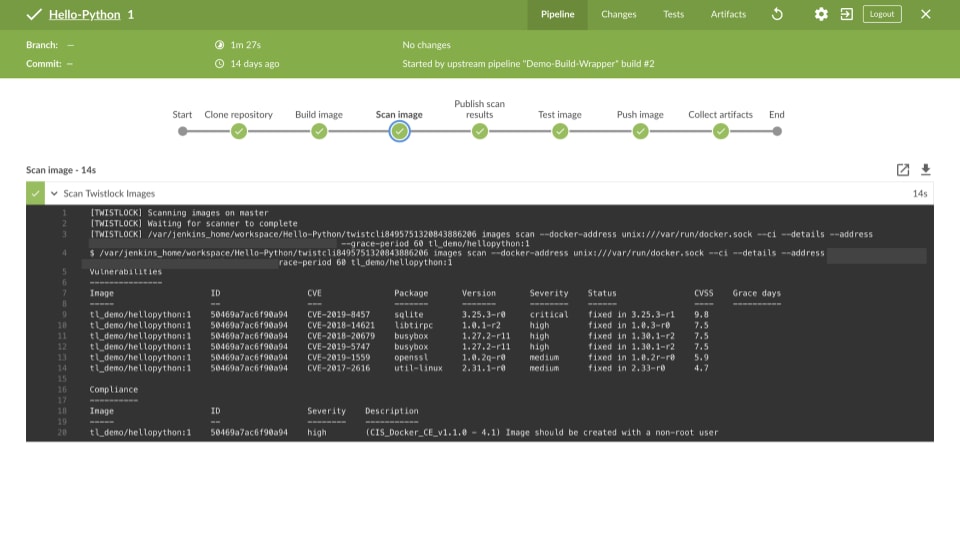
Task: Click the Scan image stage node
Action: pyautogui.click(x=399, y=131)
